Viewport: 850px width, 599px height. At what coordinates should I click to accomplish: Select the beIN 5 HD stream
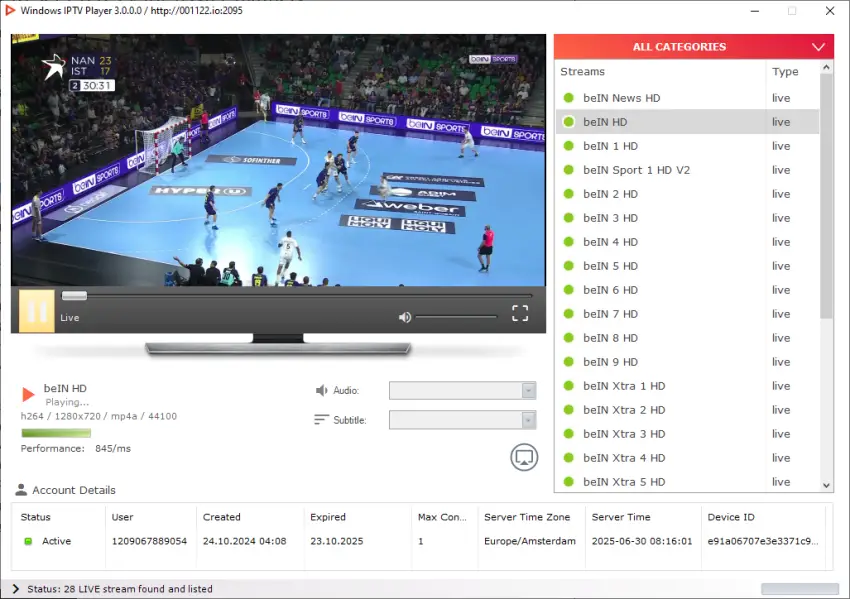tap(687, 266)
